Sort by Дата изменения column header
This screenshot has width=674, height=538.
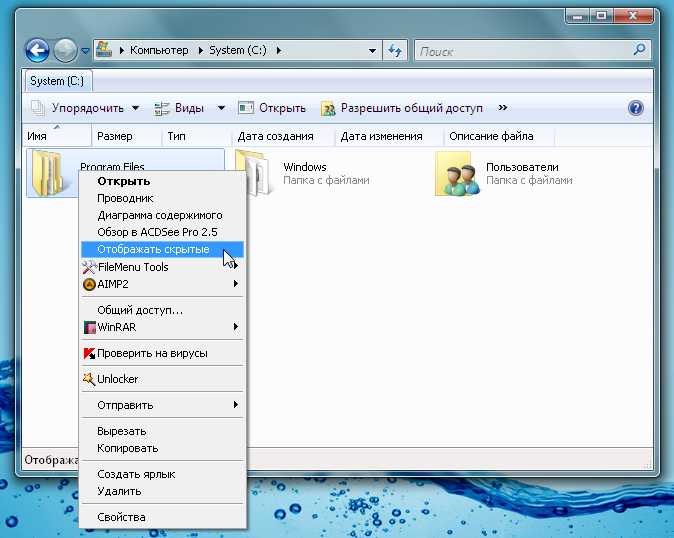(x=389, y=136)
